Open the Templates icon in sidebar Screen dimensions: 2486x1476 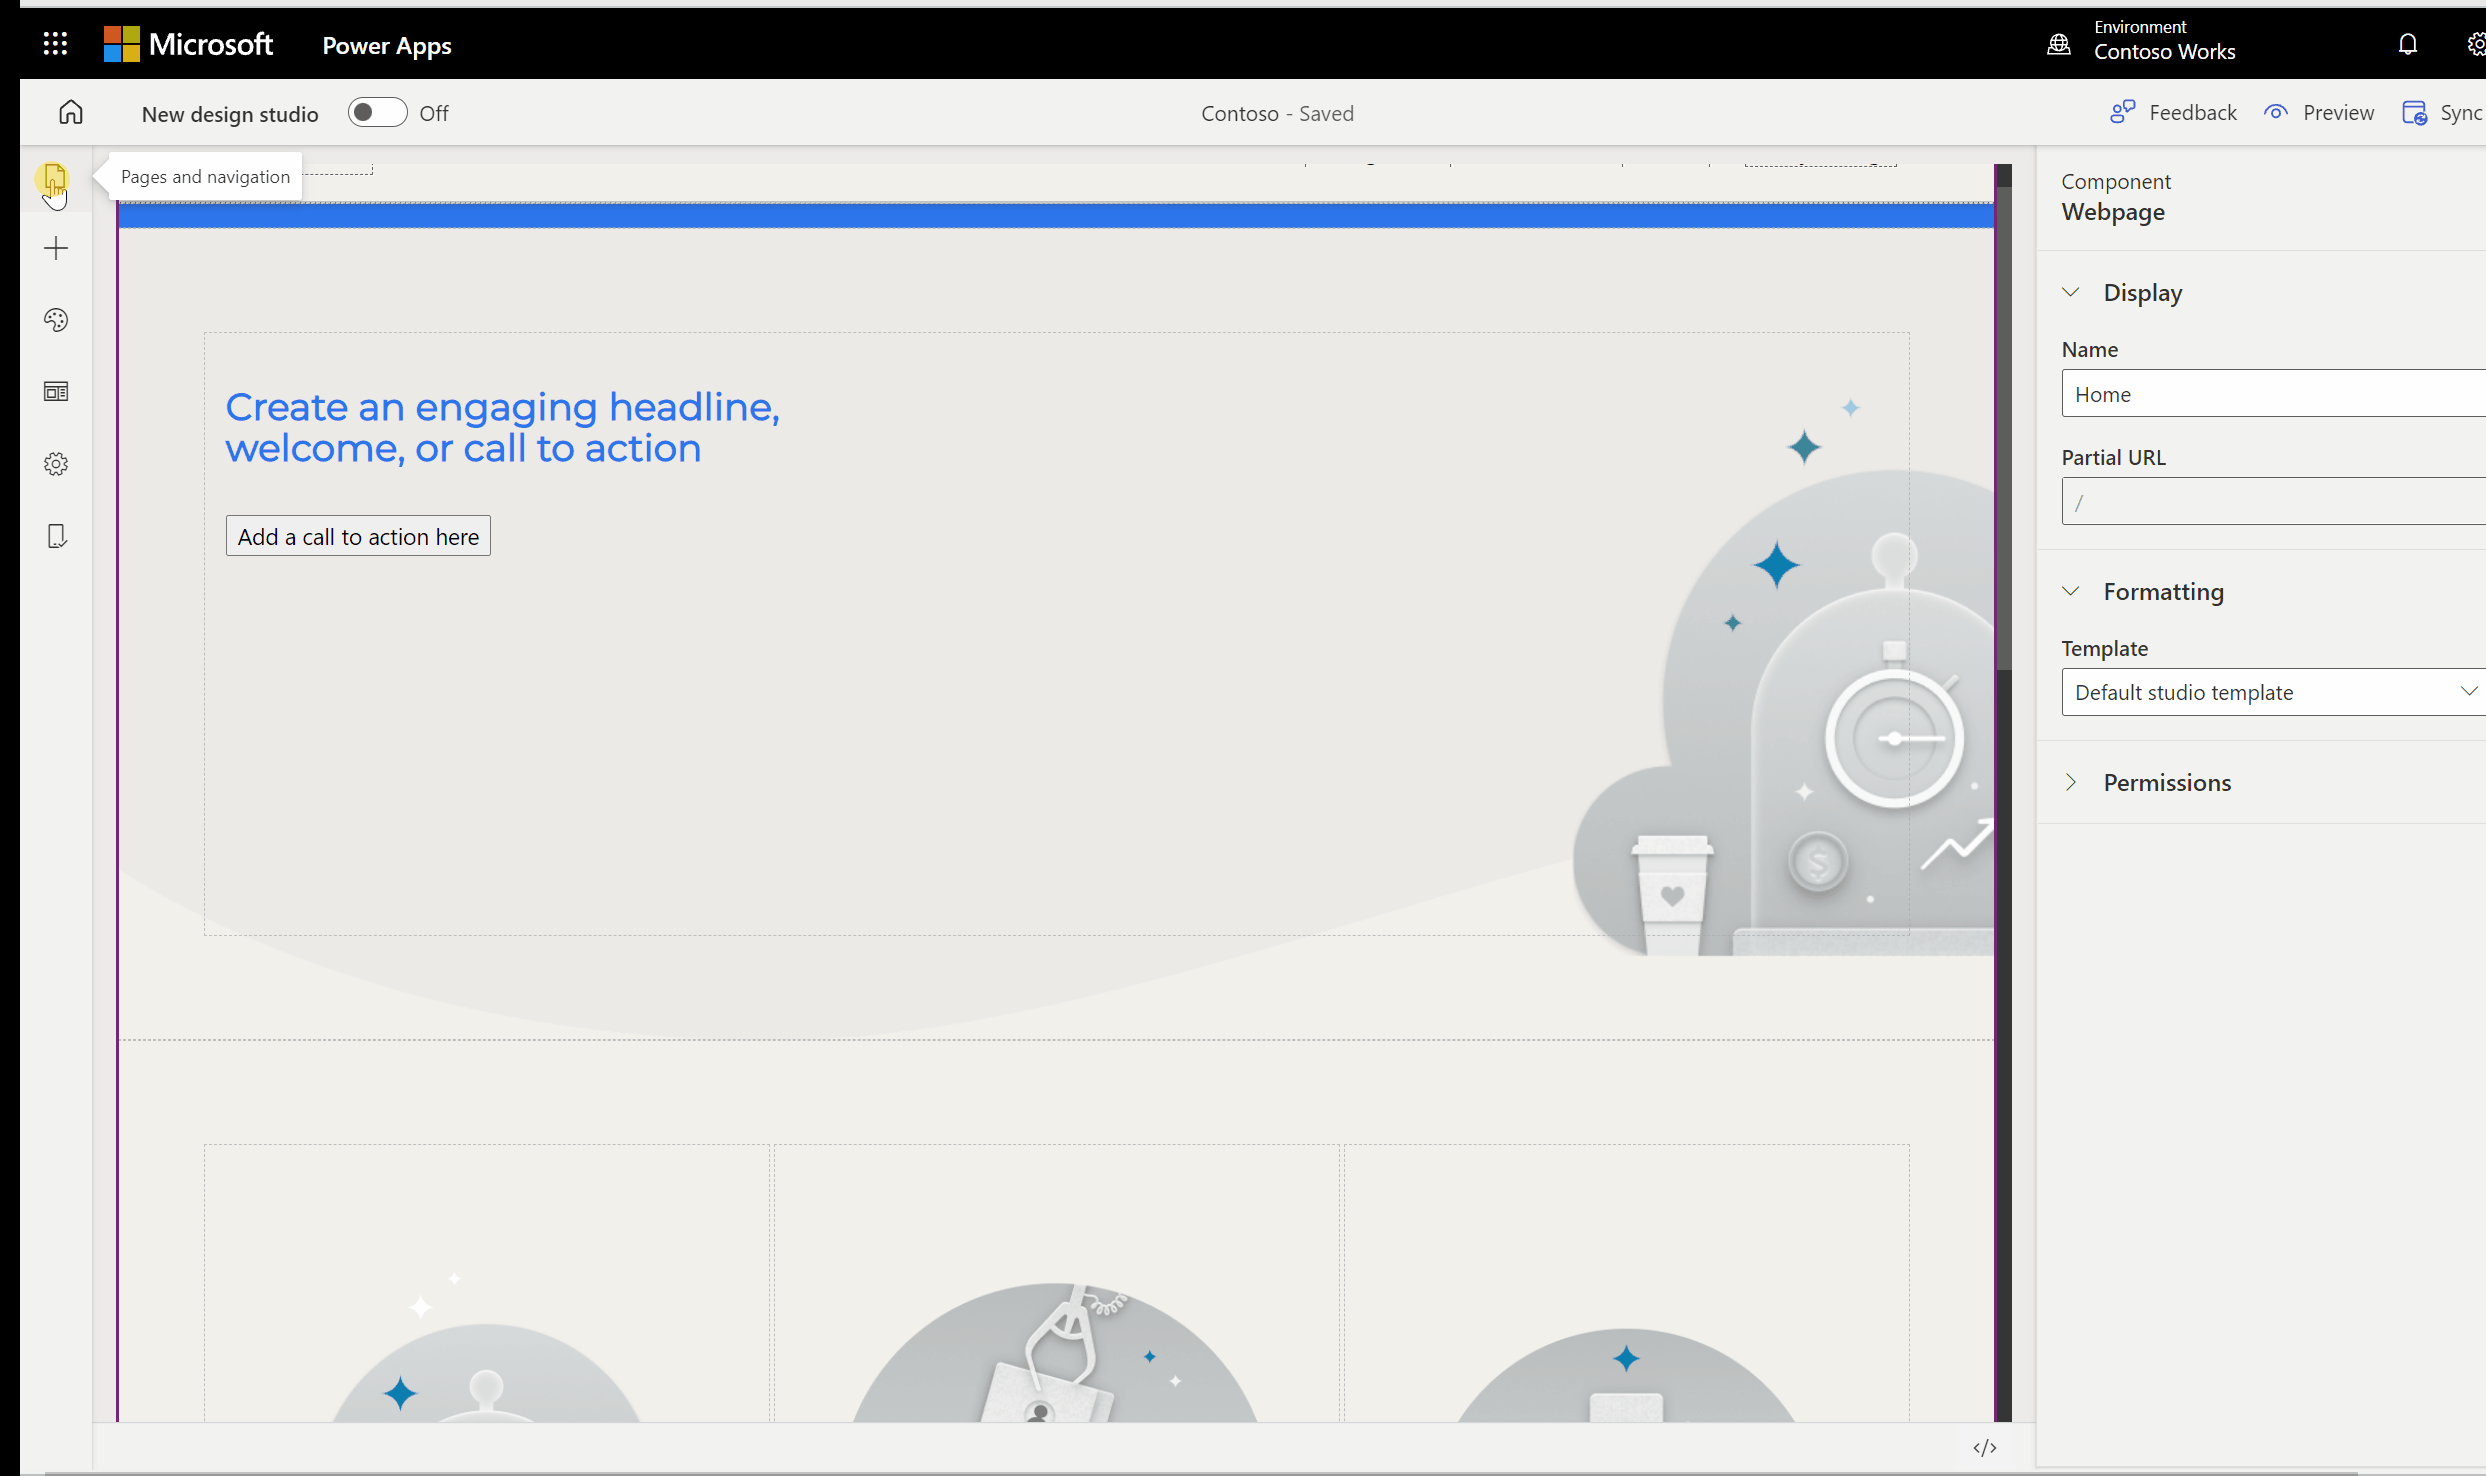(x=56, y=392)
